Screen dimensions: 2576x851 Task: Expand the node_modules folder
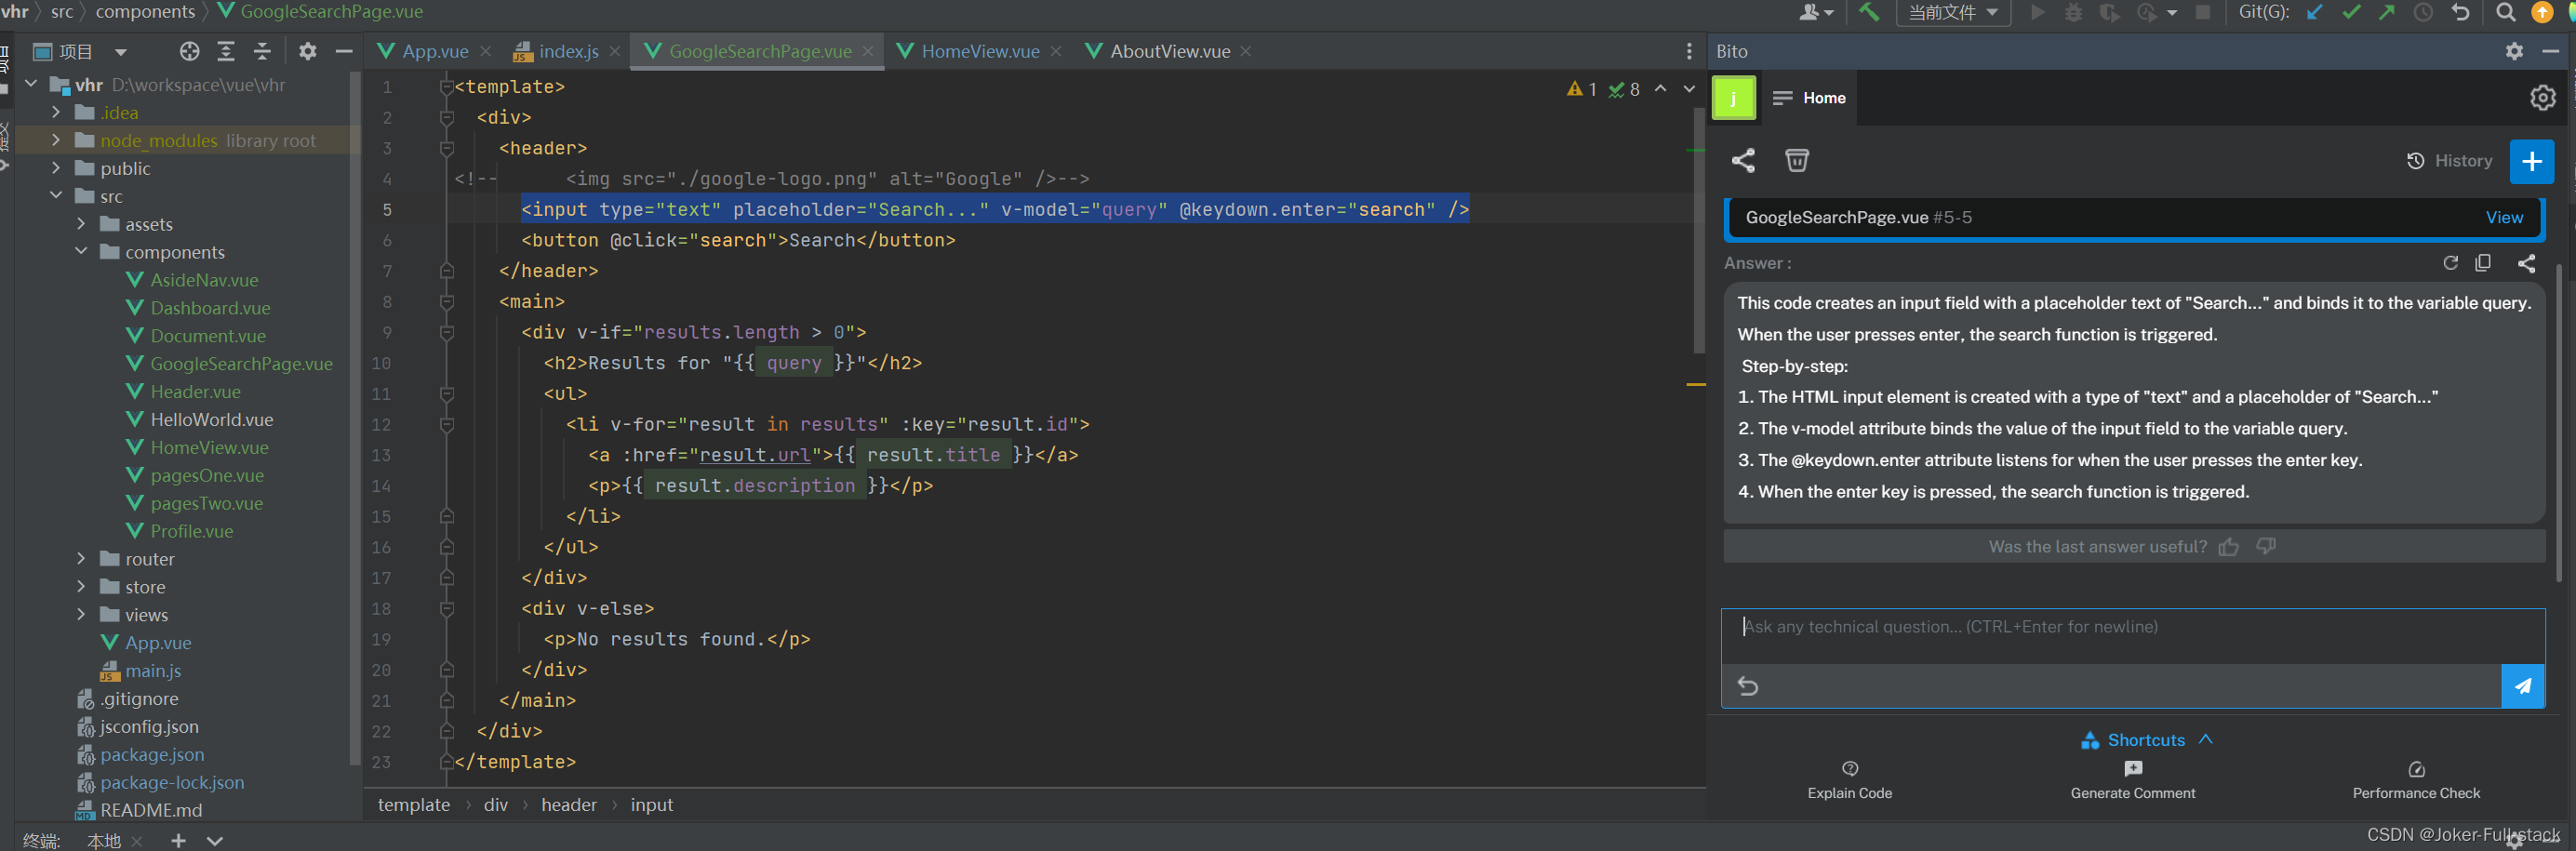point(56,140)
